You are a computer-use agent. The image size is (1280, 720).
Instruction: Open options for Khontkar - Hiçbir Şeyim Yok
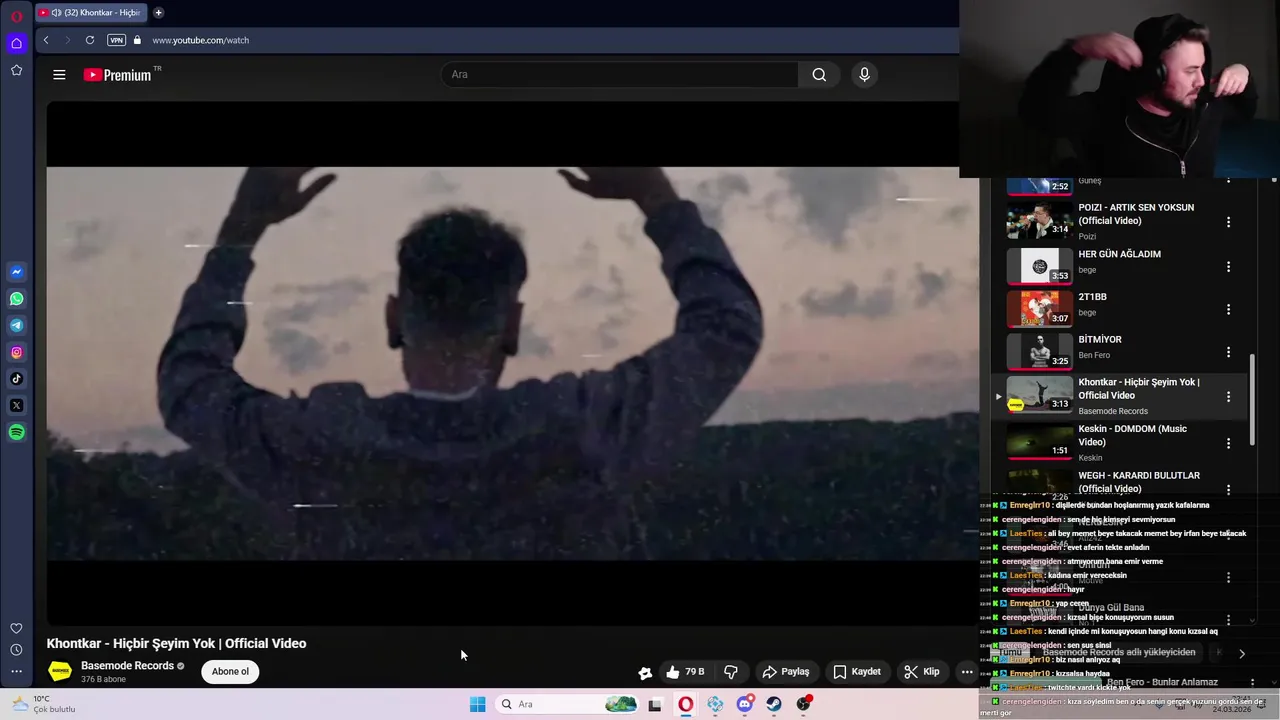click(1229, 397)
